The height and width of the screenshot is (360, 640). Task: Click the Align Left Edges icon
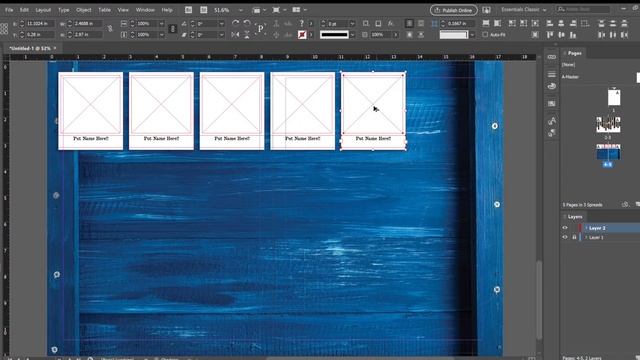550,23
